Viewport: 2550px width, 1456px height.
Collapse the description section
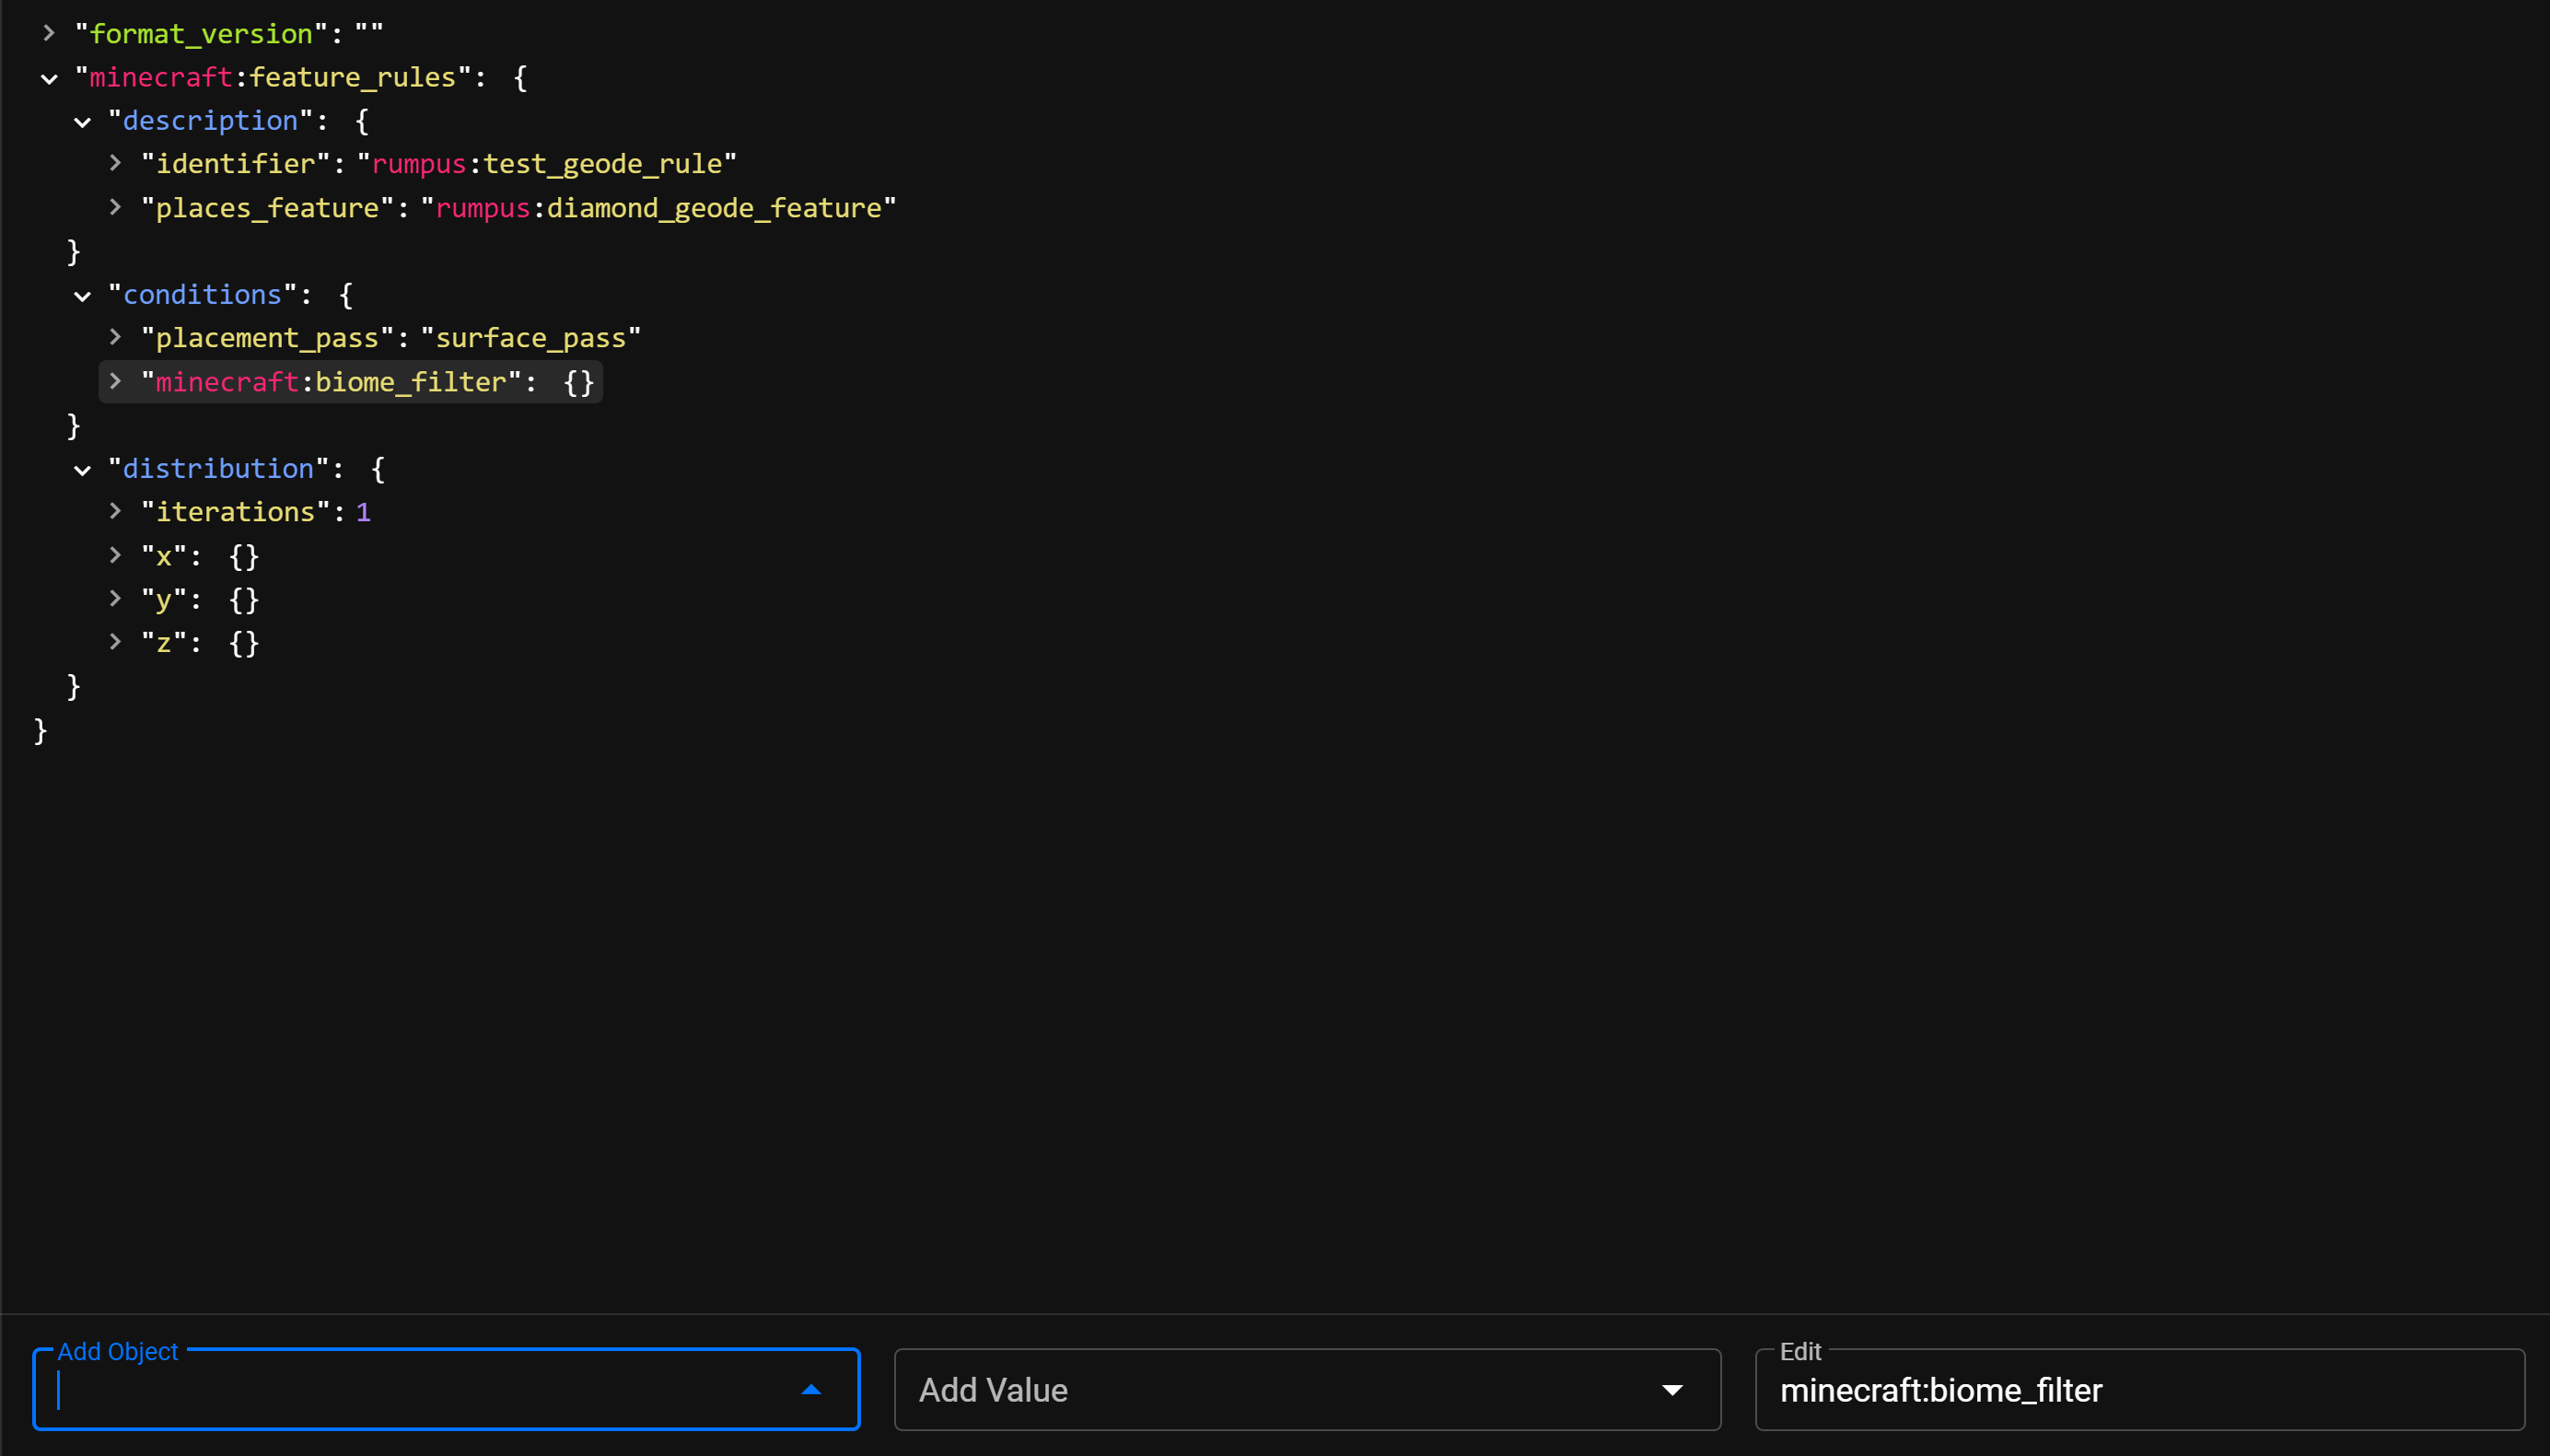pos(82,122)
